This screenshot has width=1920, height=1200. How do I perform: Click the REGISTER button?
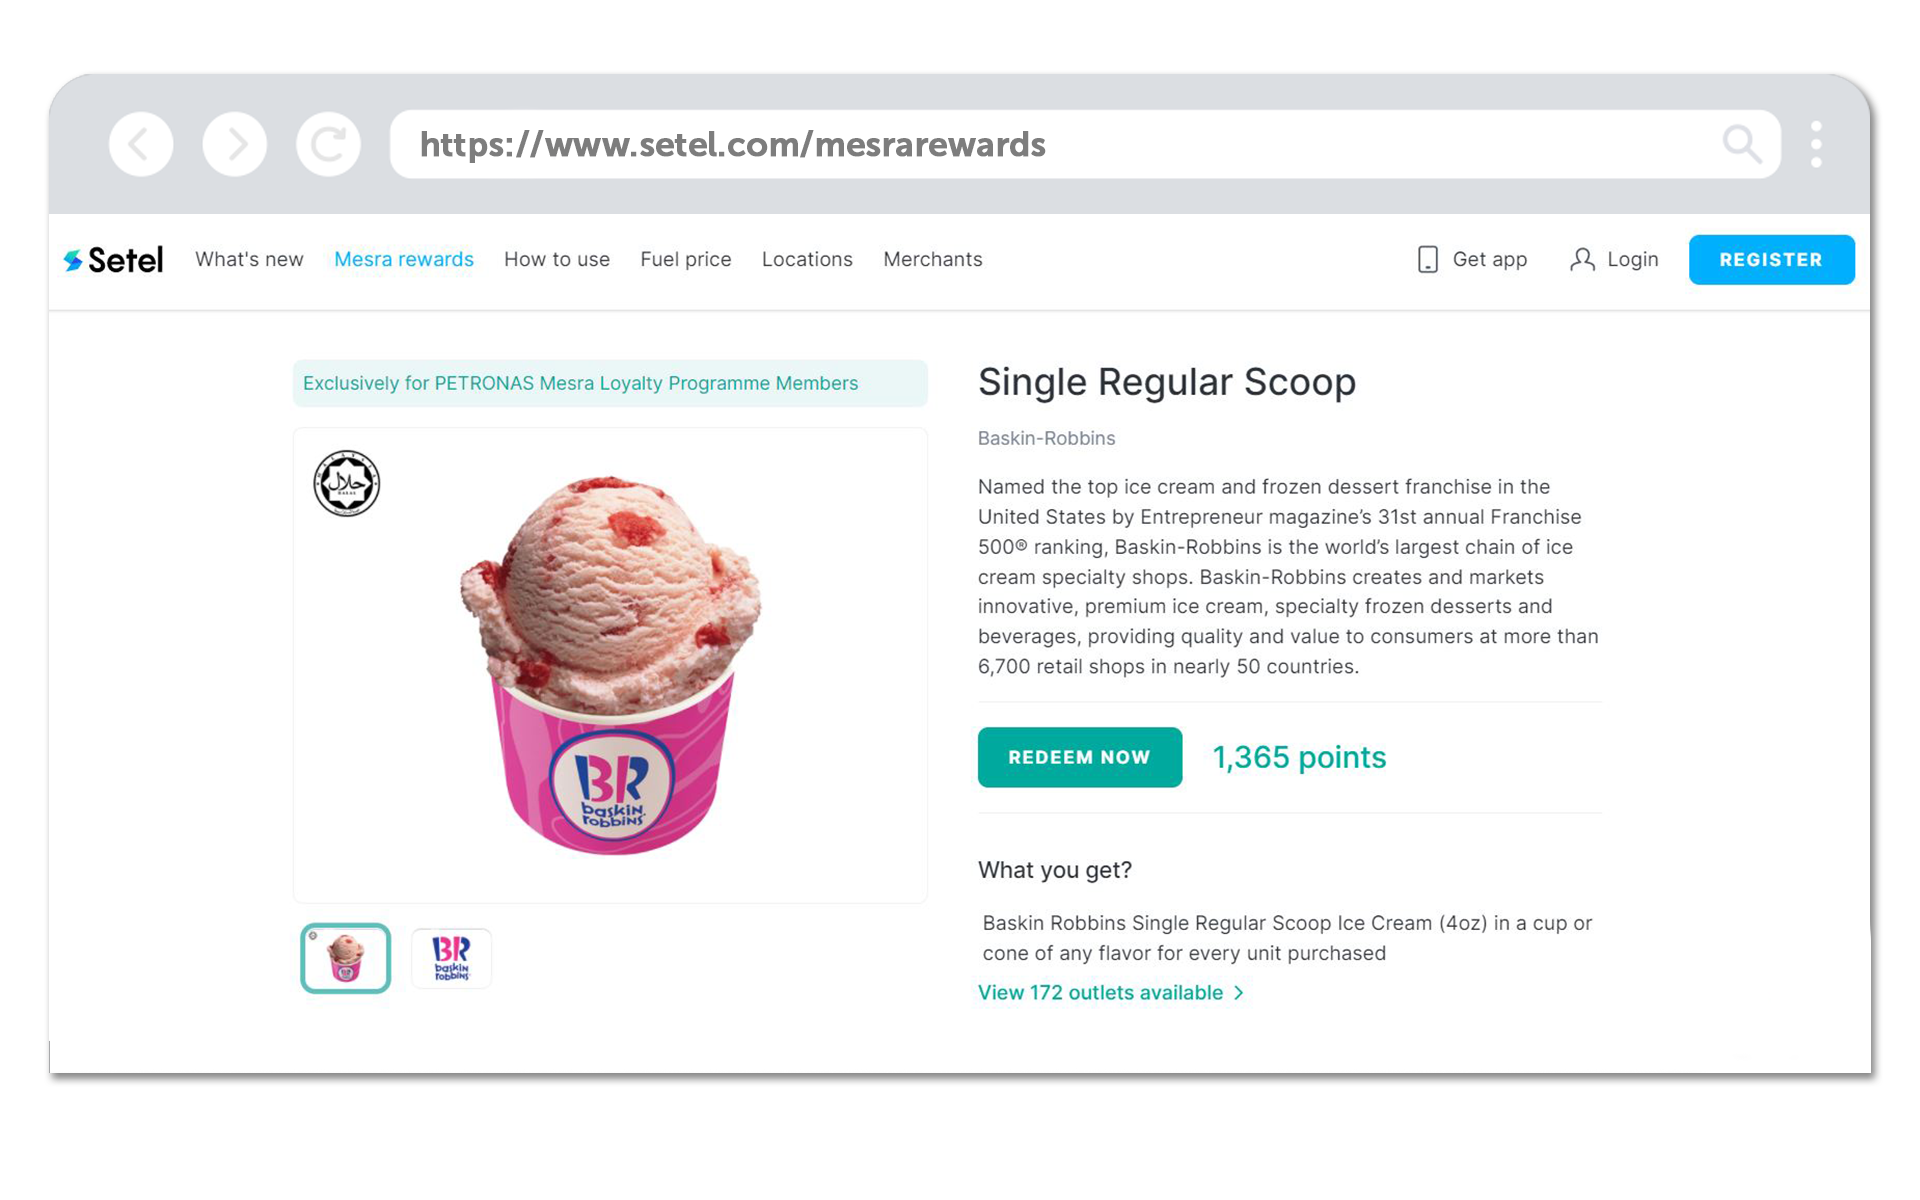tap(1771, 260)
